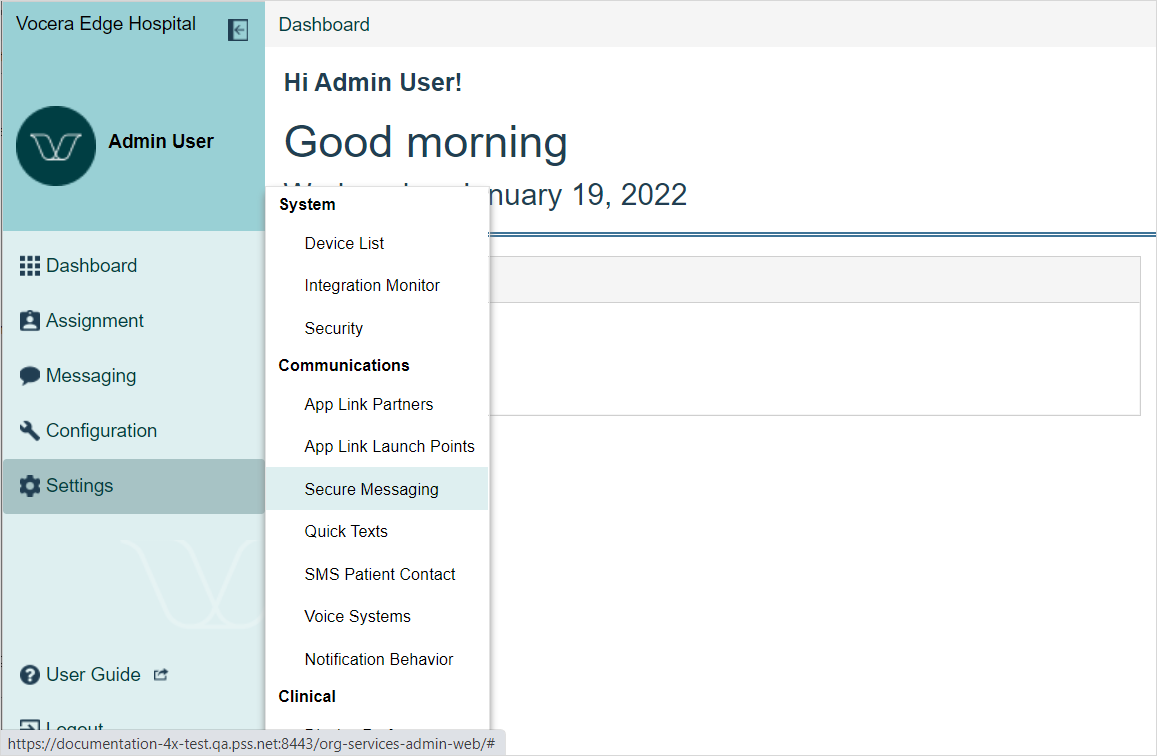This screenshot has width=1157, height=756.
Task: Select Notification Behavior
Action: coord(378,659)
